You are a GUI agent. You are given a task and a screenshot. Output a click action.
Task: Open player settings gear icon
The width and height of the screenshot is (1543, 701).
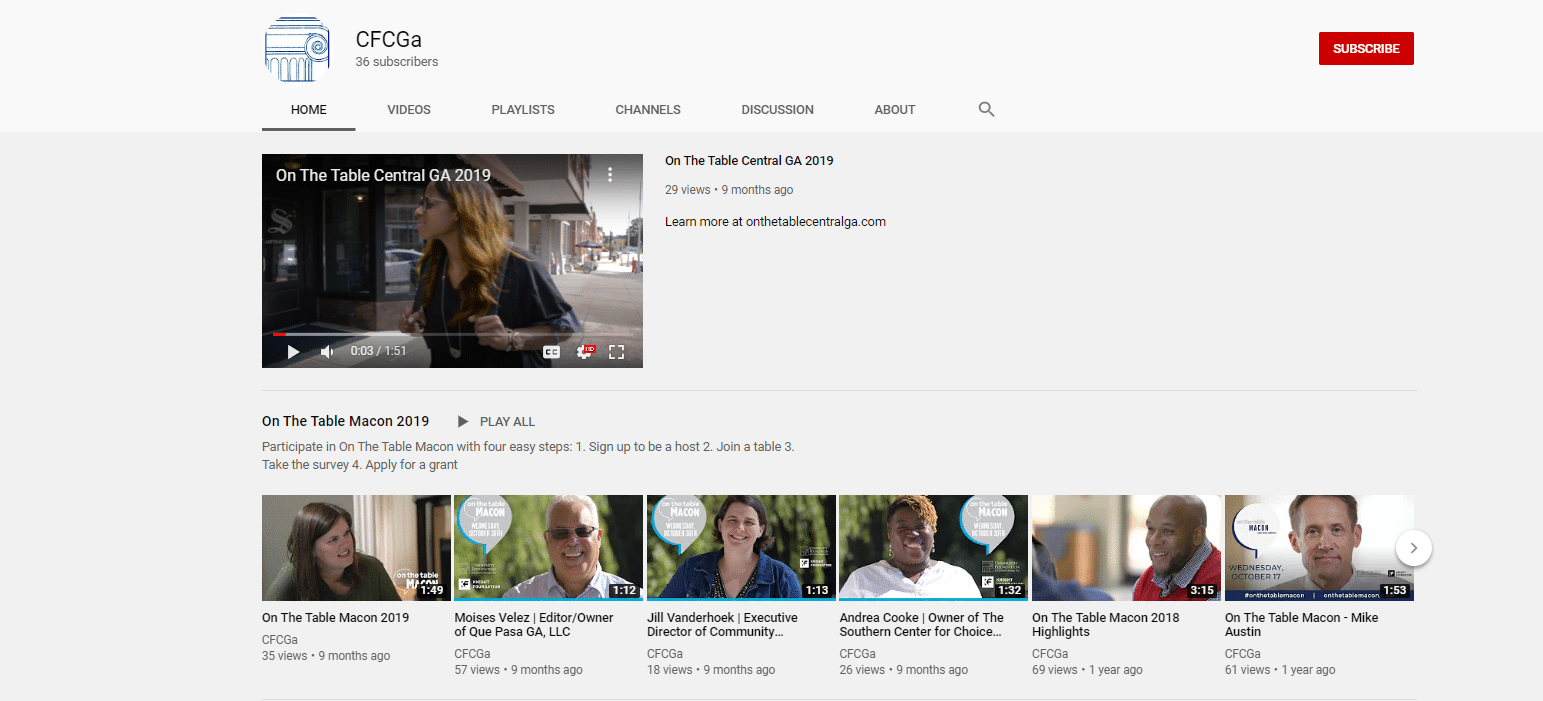point(585,352)
